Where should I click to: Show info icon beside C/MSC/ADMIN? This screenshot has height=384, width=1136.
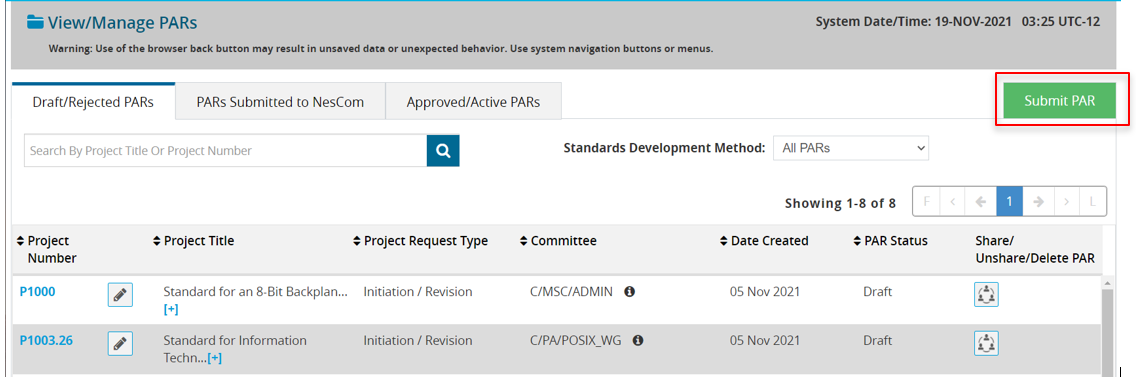[630, 292]
